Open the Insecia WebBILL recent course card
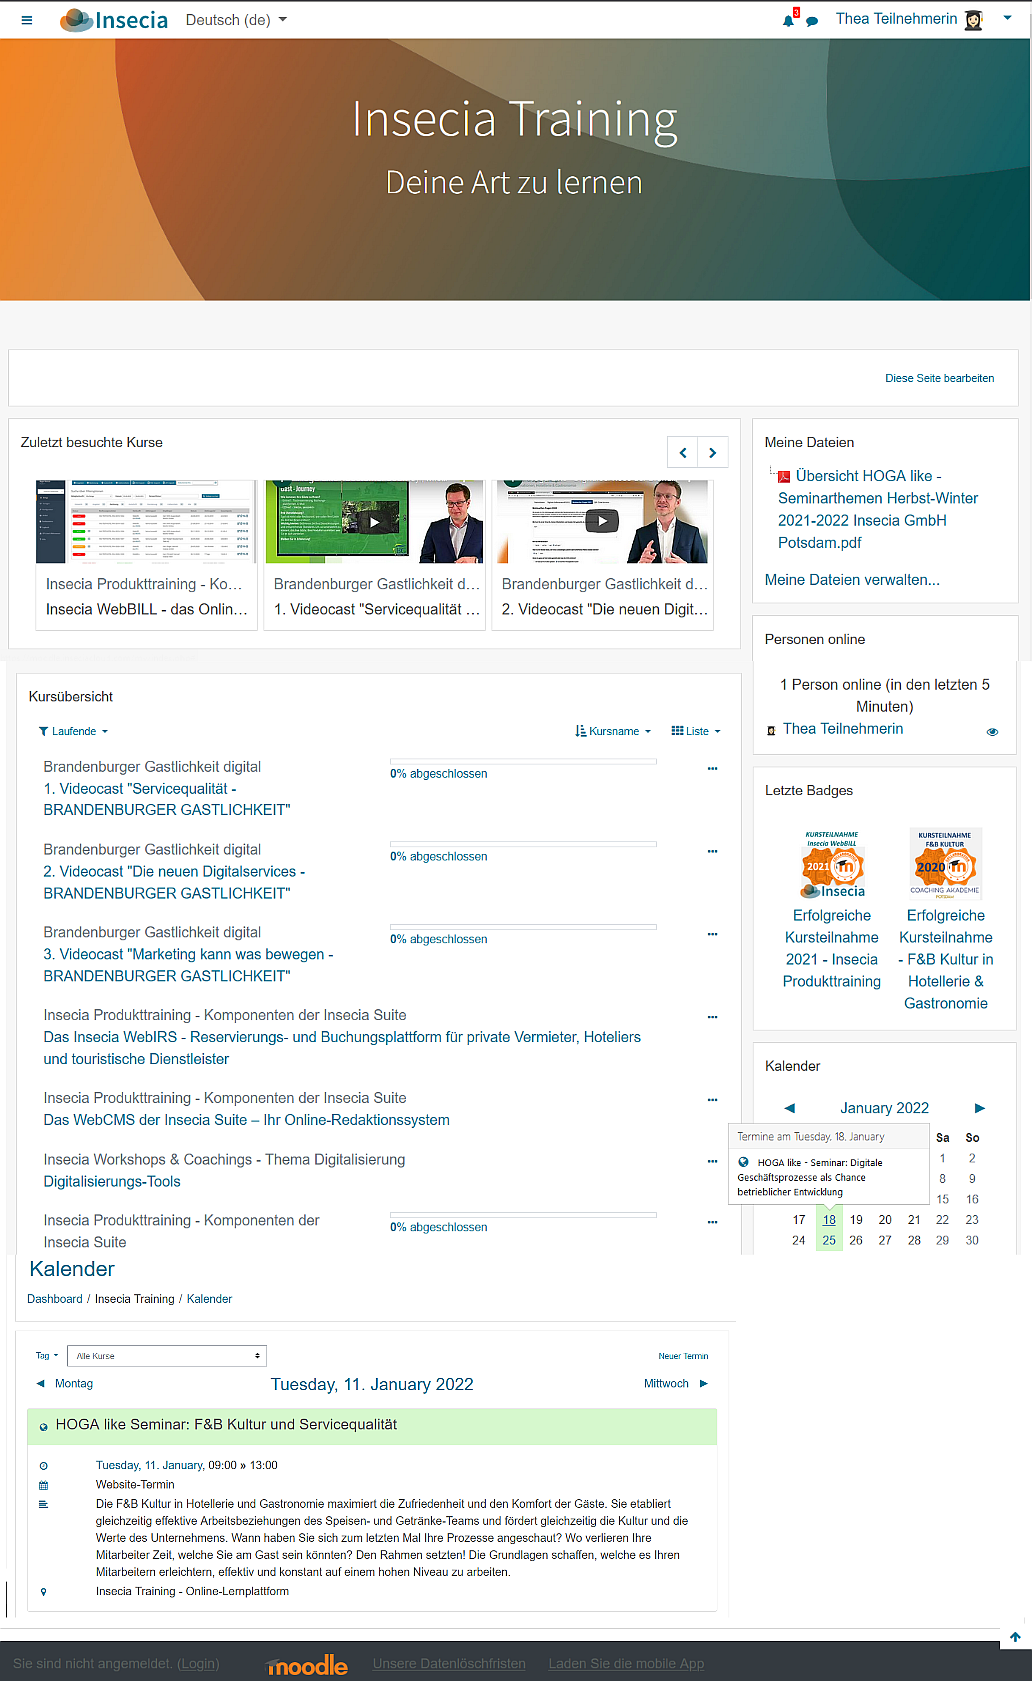Image resolution: width=1032 pixels, height=1681 pixels. (146, 555)
